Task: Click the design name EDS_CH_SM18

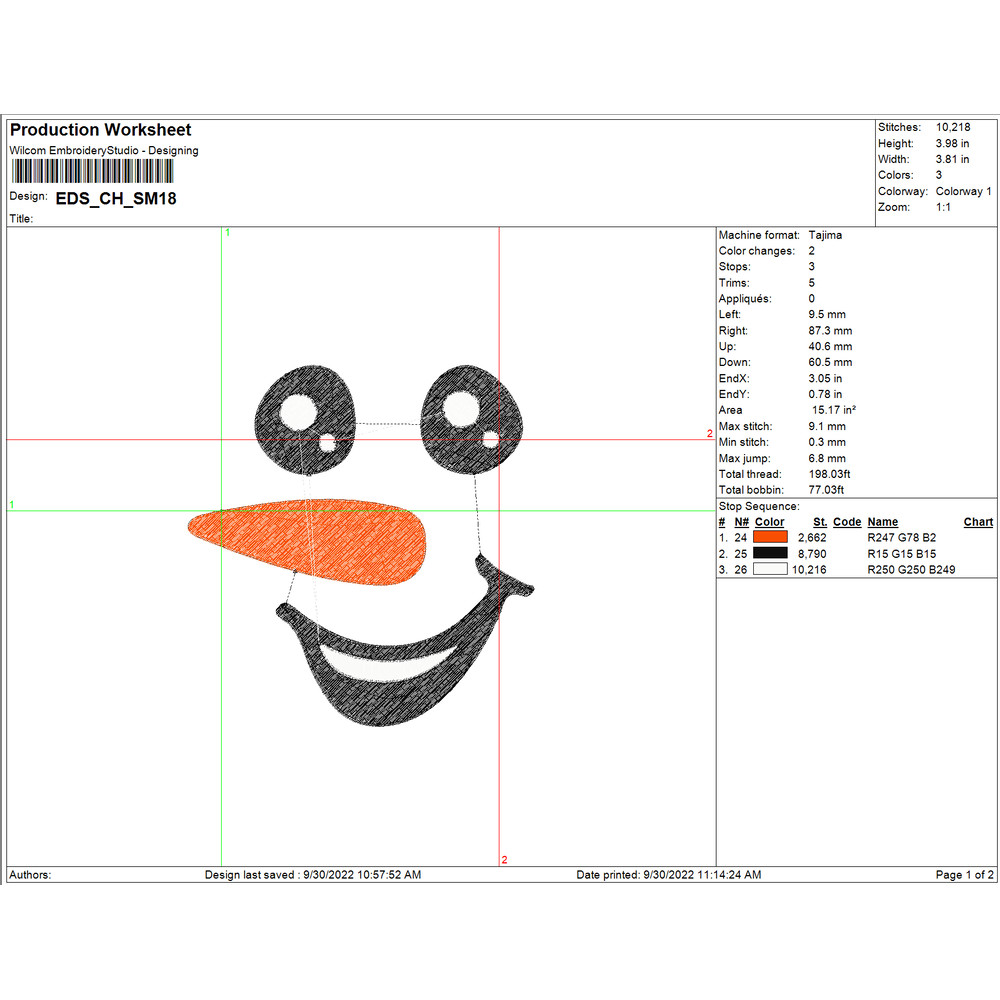Action: [116, 199]
